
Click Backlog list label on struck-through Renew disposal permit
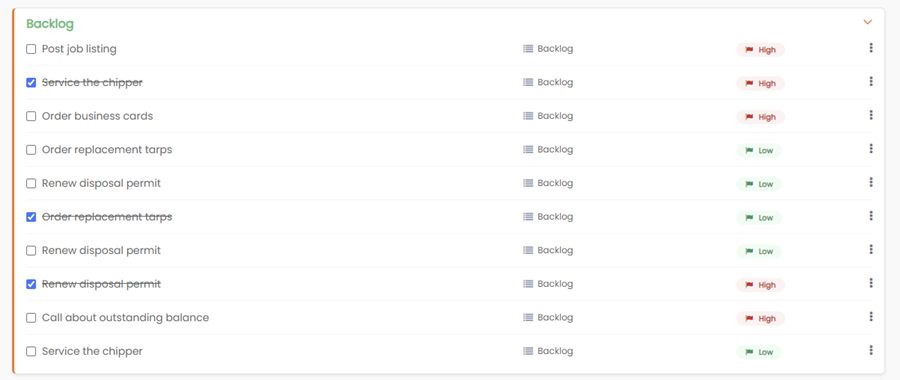click(x=555, y=284)
